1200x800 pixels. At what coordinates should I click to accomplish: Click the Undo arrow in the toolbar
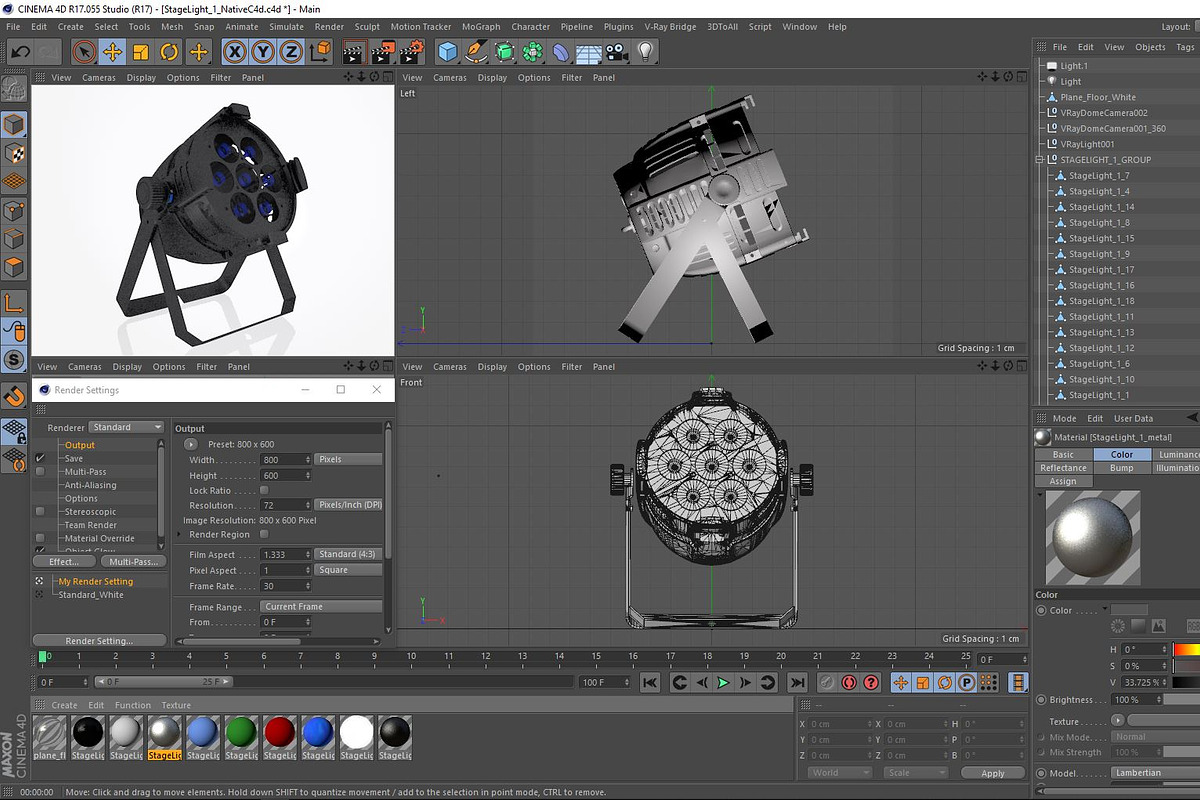tap(20, 51)
